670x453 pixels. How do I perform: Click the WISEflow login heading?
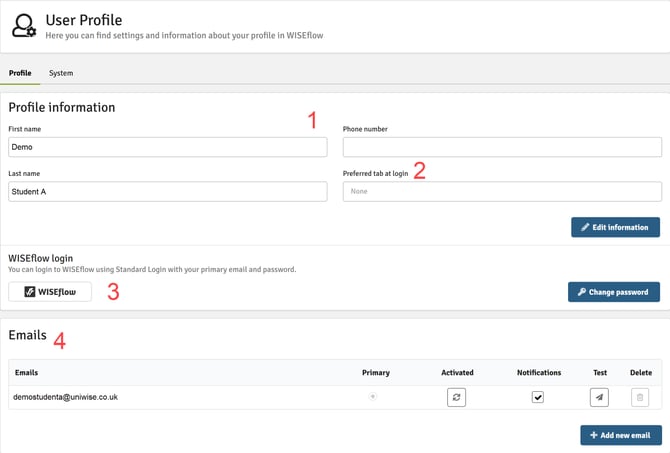click(x=41, y=258)
